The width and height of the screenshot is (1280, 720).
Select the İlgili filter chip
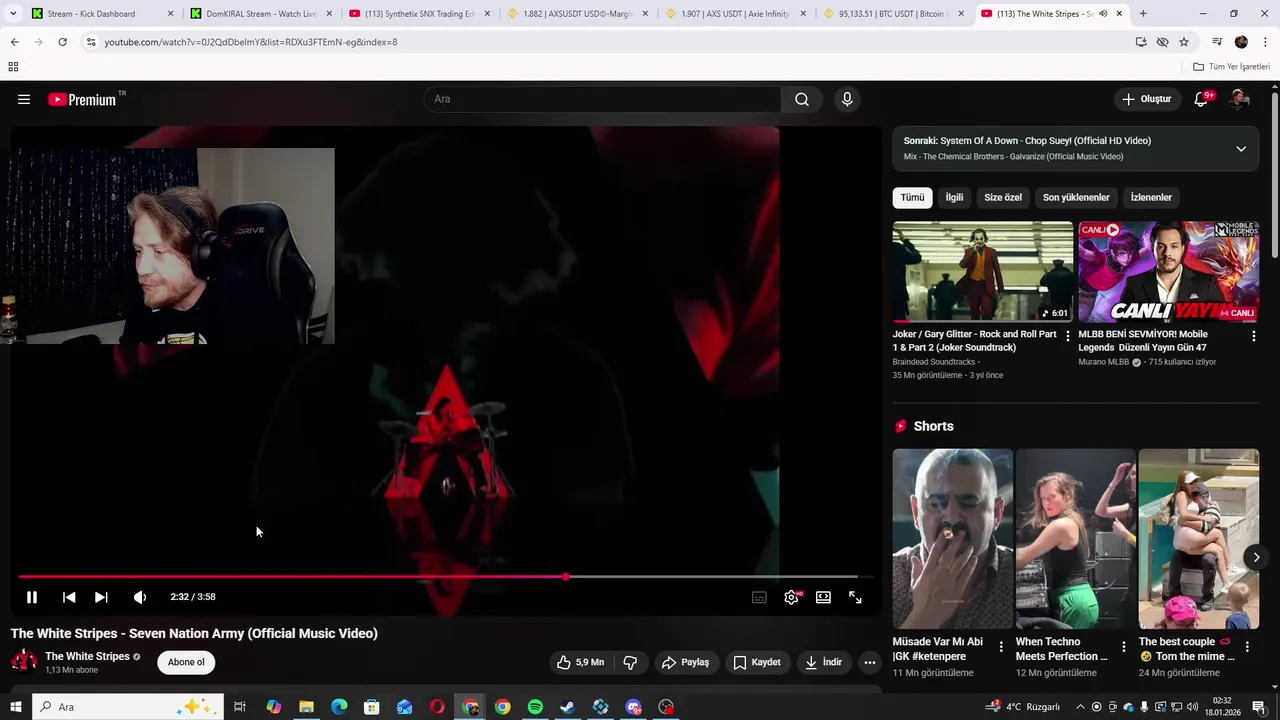[955, 197]
